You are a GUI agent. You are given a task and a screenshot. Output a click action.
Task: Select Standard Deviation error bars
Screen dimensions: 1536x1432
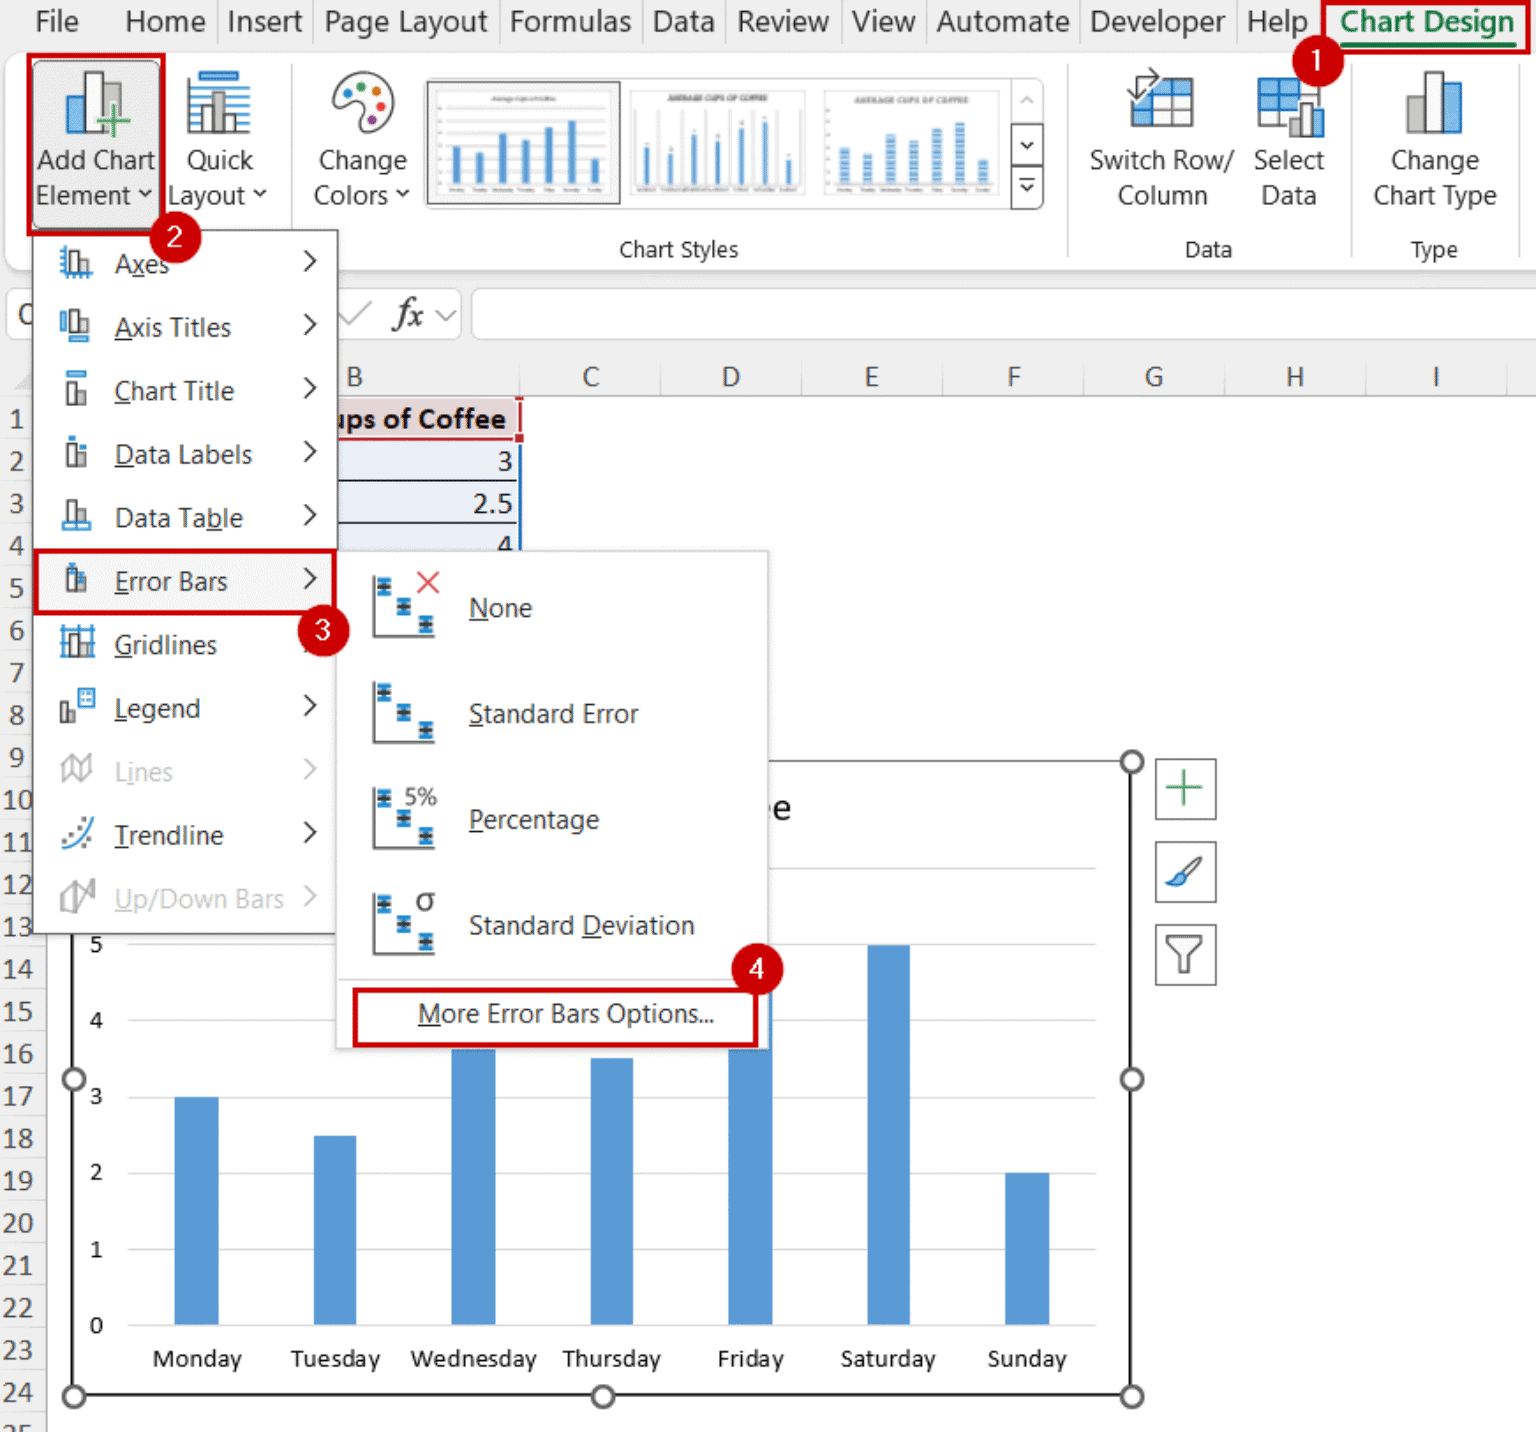click(x=580, y=925)
